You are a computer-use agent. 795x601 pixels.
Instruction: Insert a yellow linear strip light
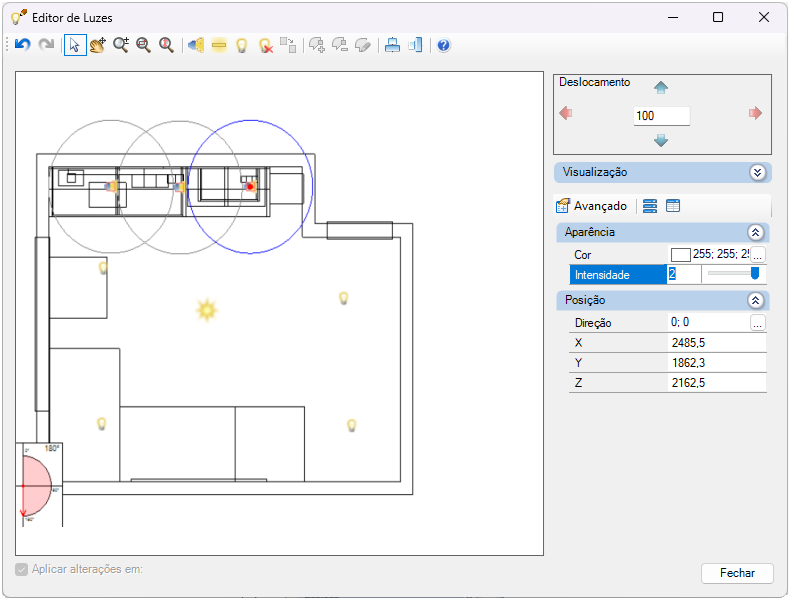tap(219, 45)
